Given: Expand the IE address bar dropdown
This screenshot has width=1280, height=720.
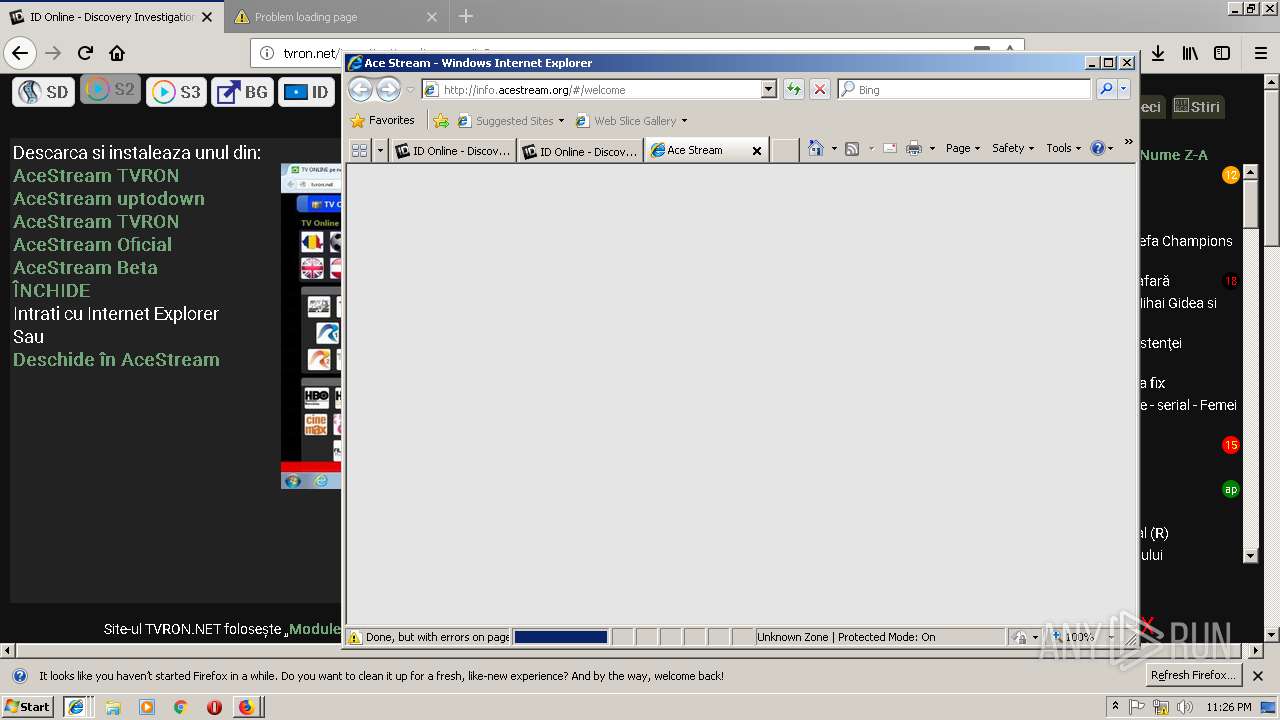Looking at the screenshot, I should [768, 89].
